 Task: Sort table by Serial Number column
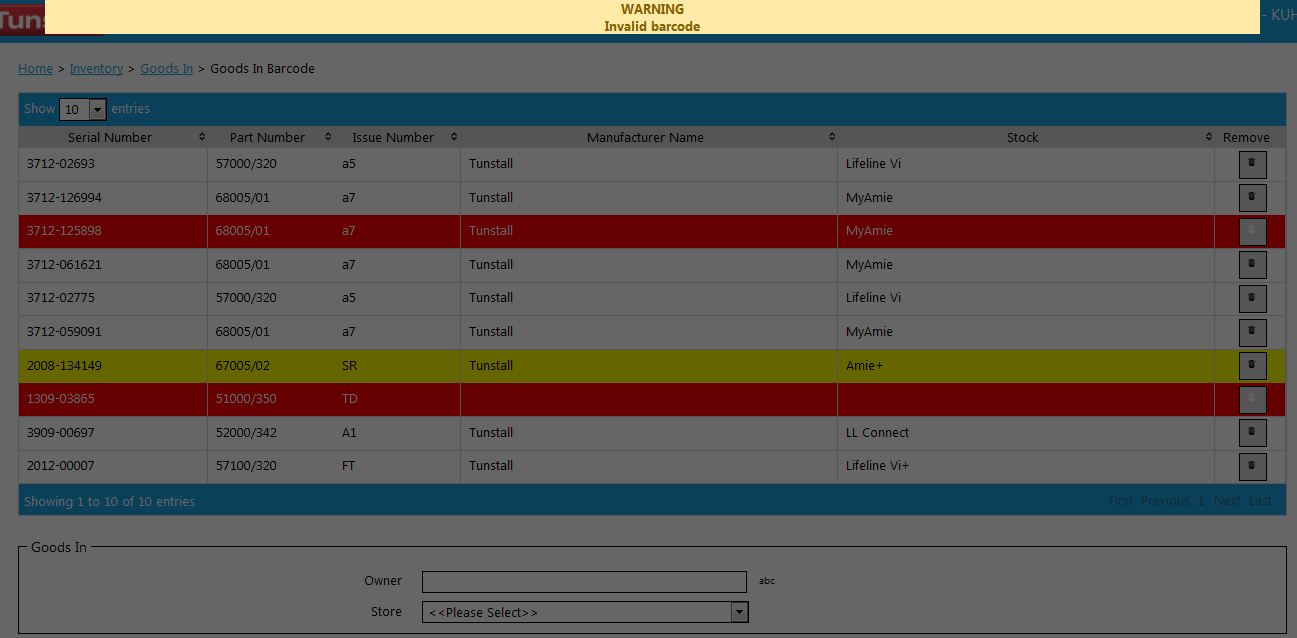pos(110,137)
